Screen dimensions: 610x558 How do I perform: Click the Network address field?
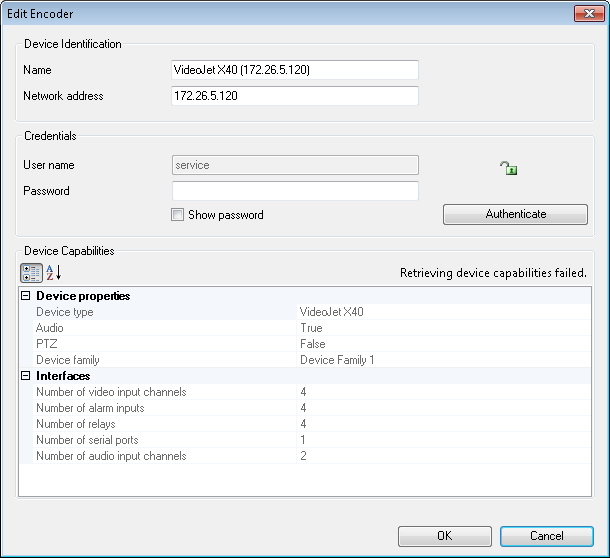295,96
